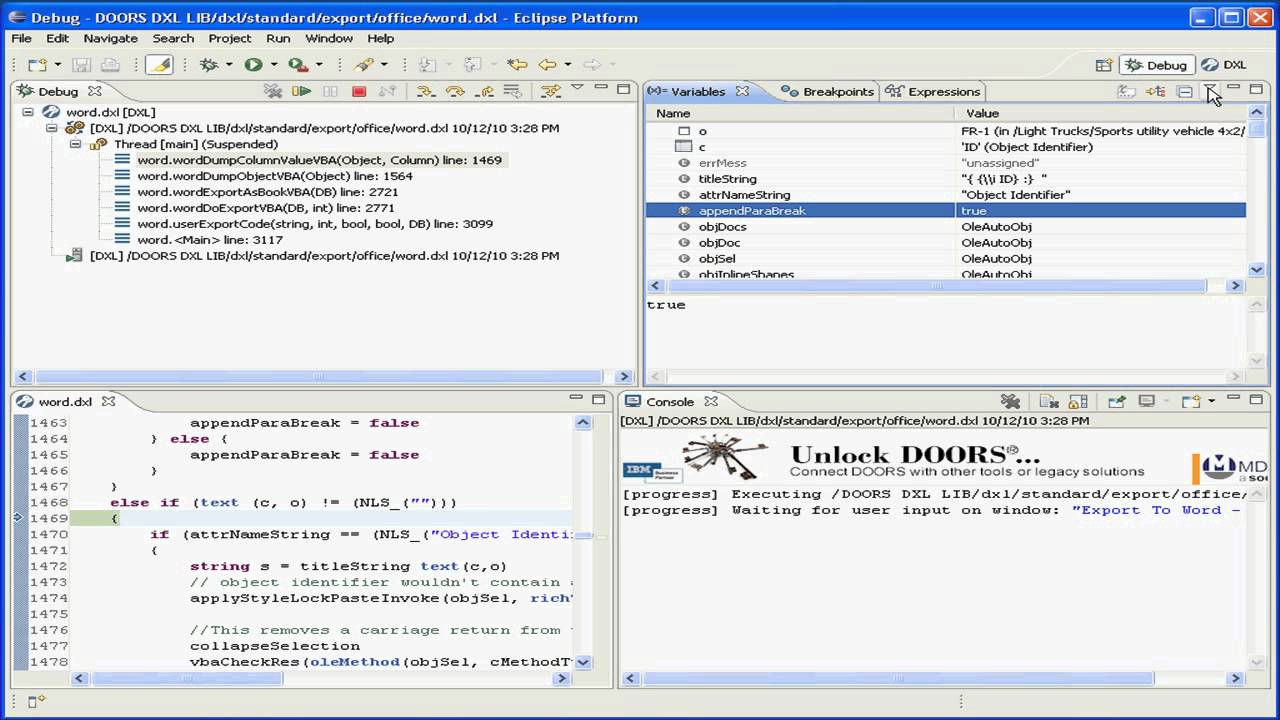Open the Back history dropdown arrow

566,65
